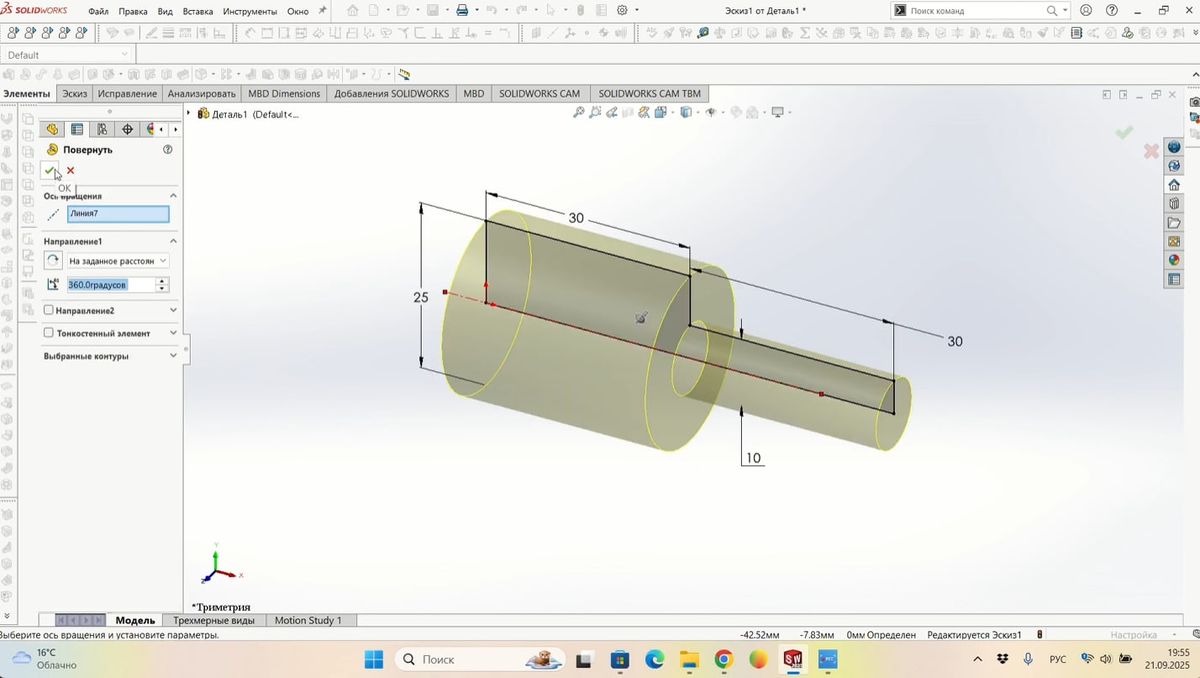Click the Настройка status bar entry

[x=1134, y=634]
